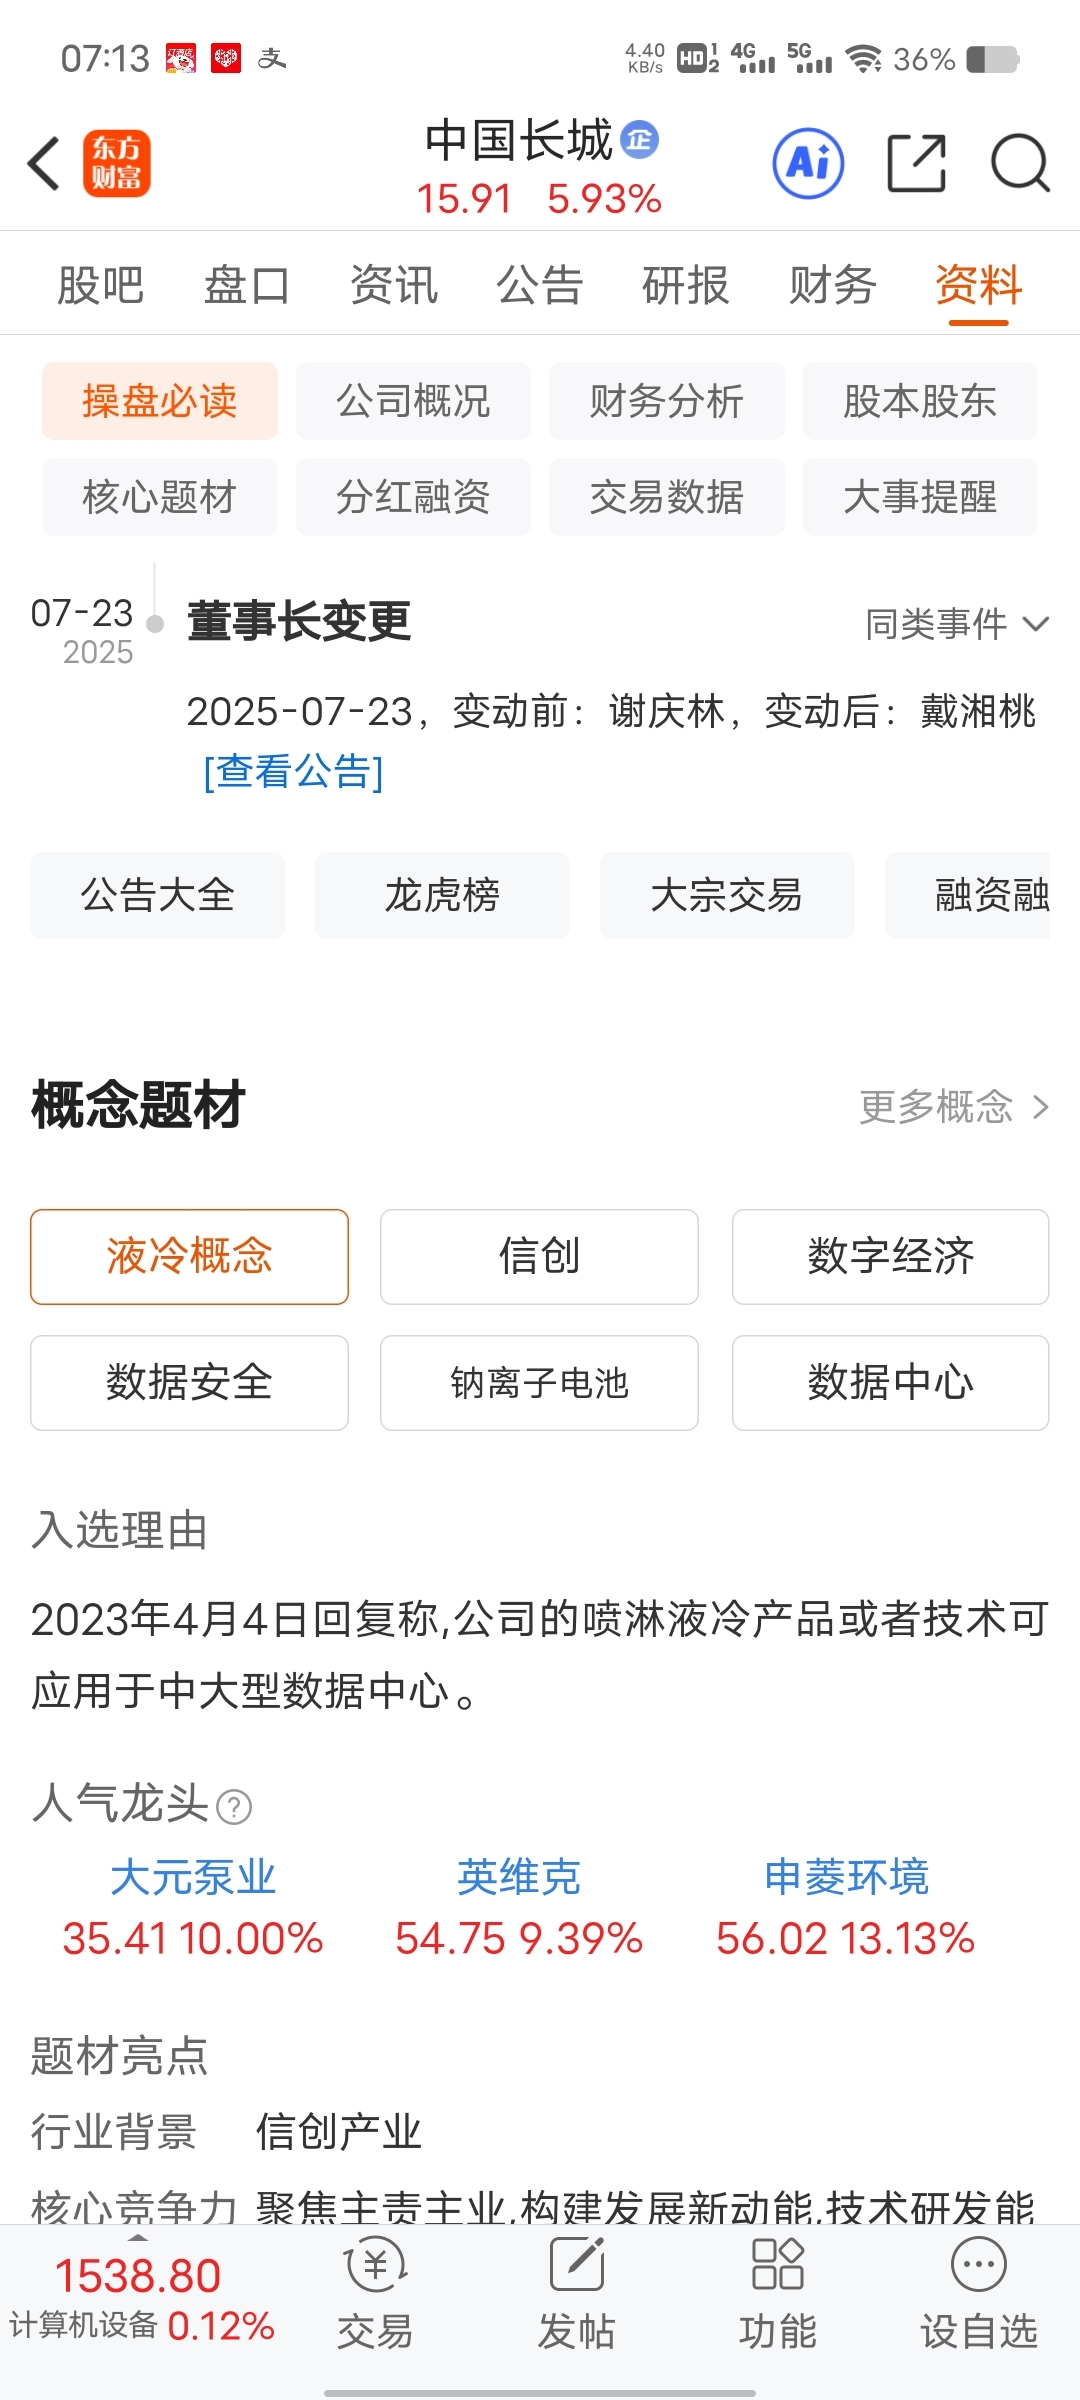The height and width of the screenshot is (2400, 1080).
Task: Expand the 同类事件 dropdown
Action: [x=957, y=624]
